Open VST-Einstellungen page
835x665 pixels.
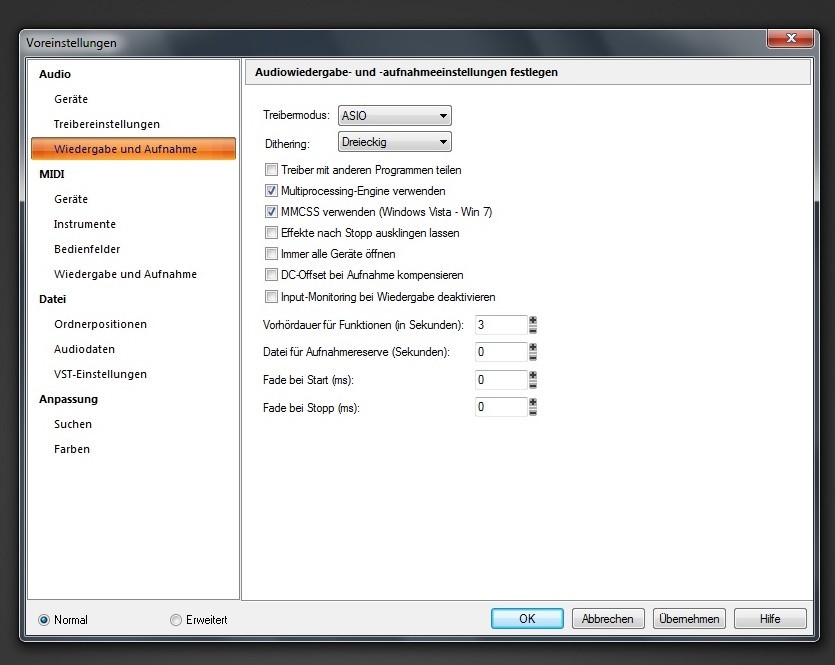click(x=100, y=374)
